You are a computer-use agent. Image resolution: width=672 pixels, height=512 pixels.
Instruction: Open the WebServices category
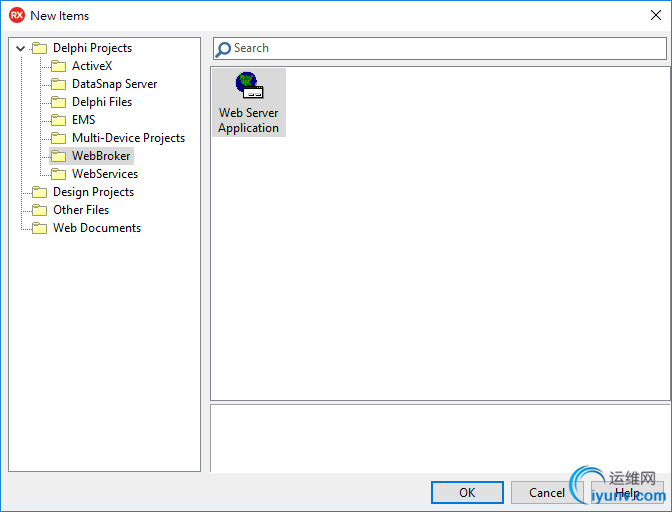click(105, 174)
